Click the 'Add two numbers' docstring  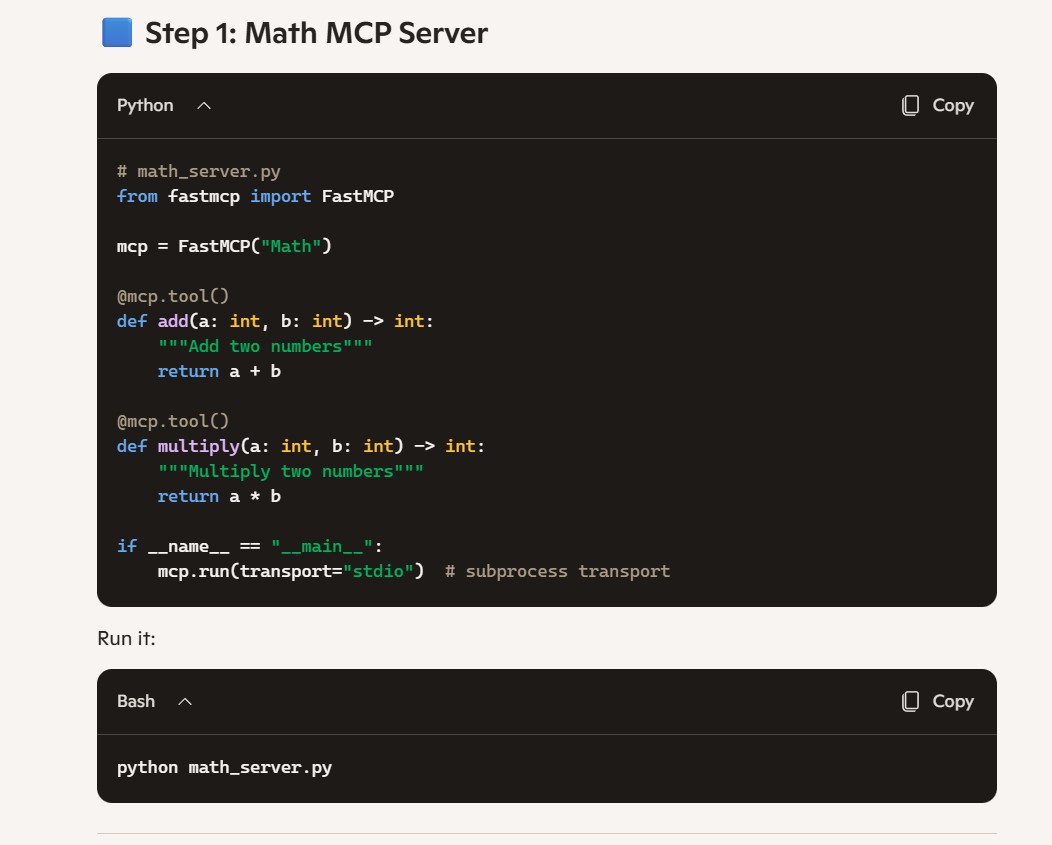click(x=265, y=346)
